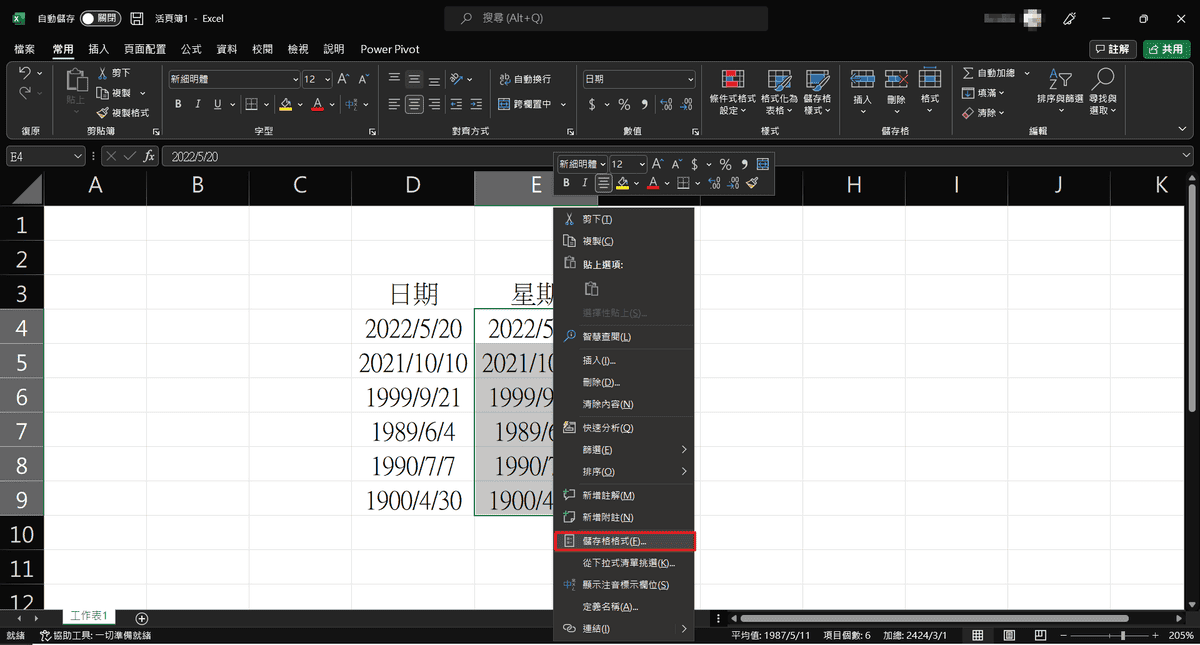Choose 清除內容(N) in the context menu
The height and width of the screenshot is (645, 1200).
point(625,404)
